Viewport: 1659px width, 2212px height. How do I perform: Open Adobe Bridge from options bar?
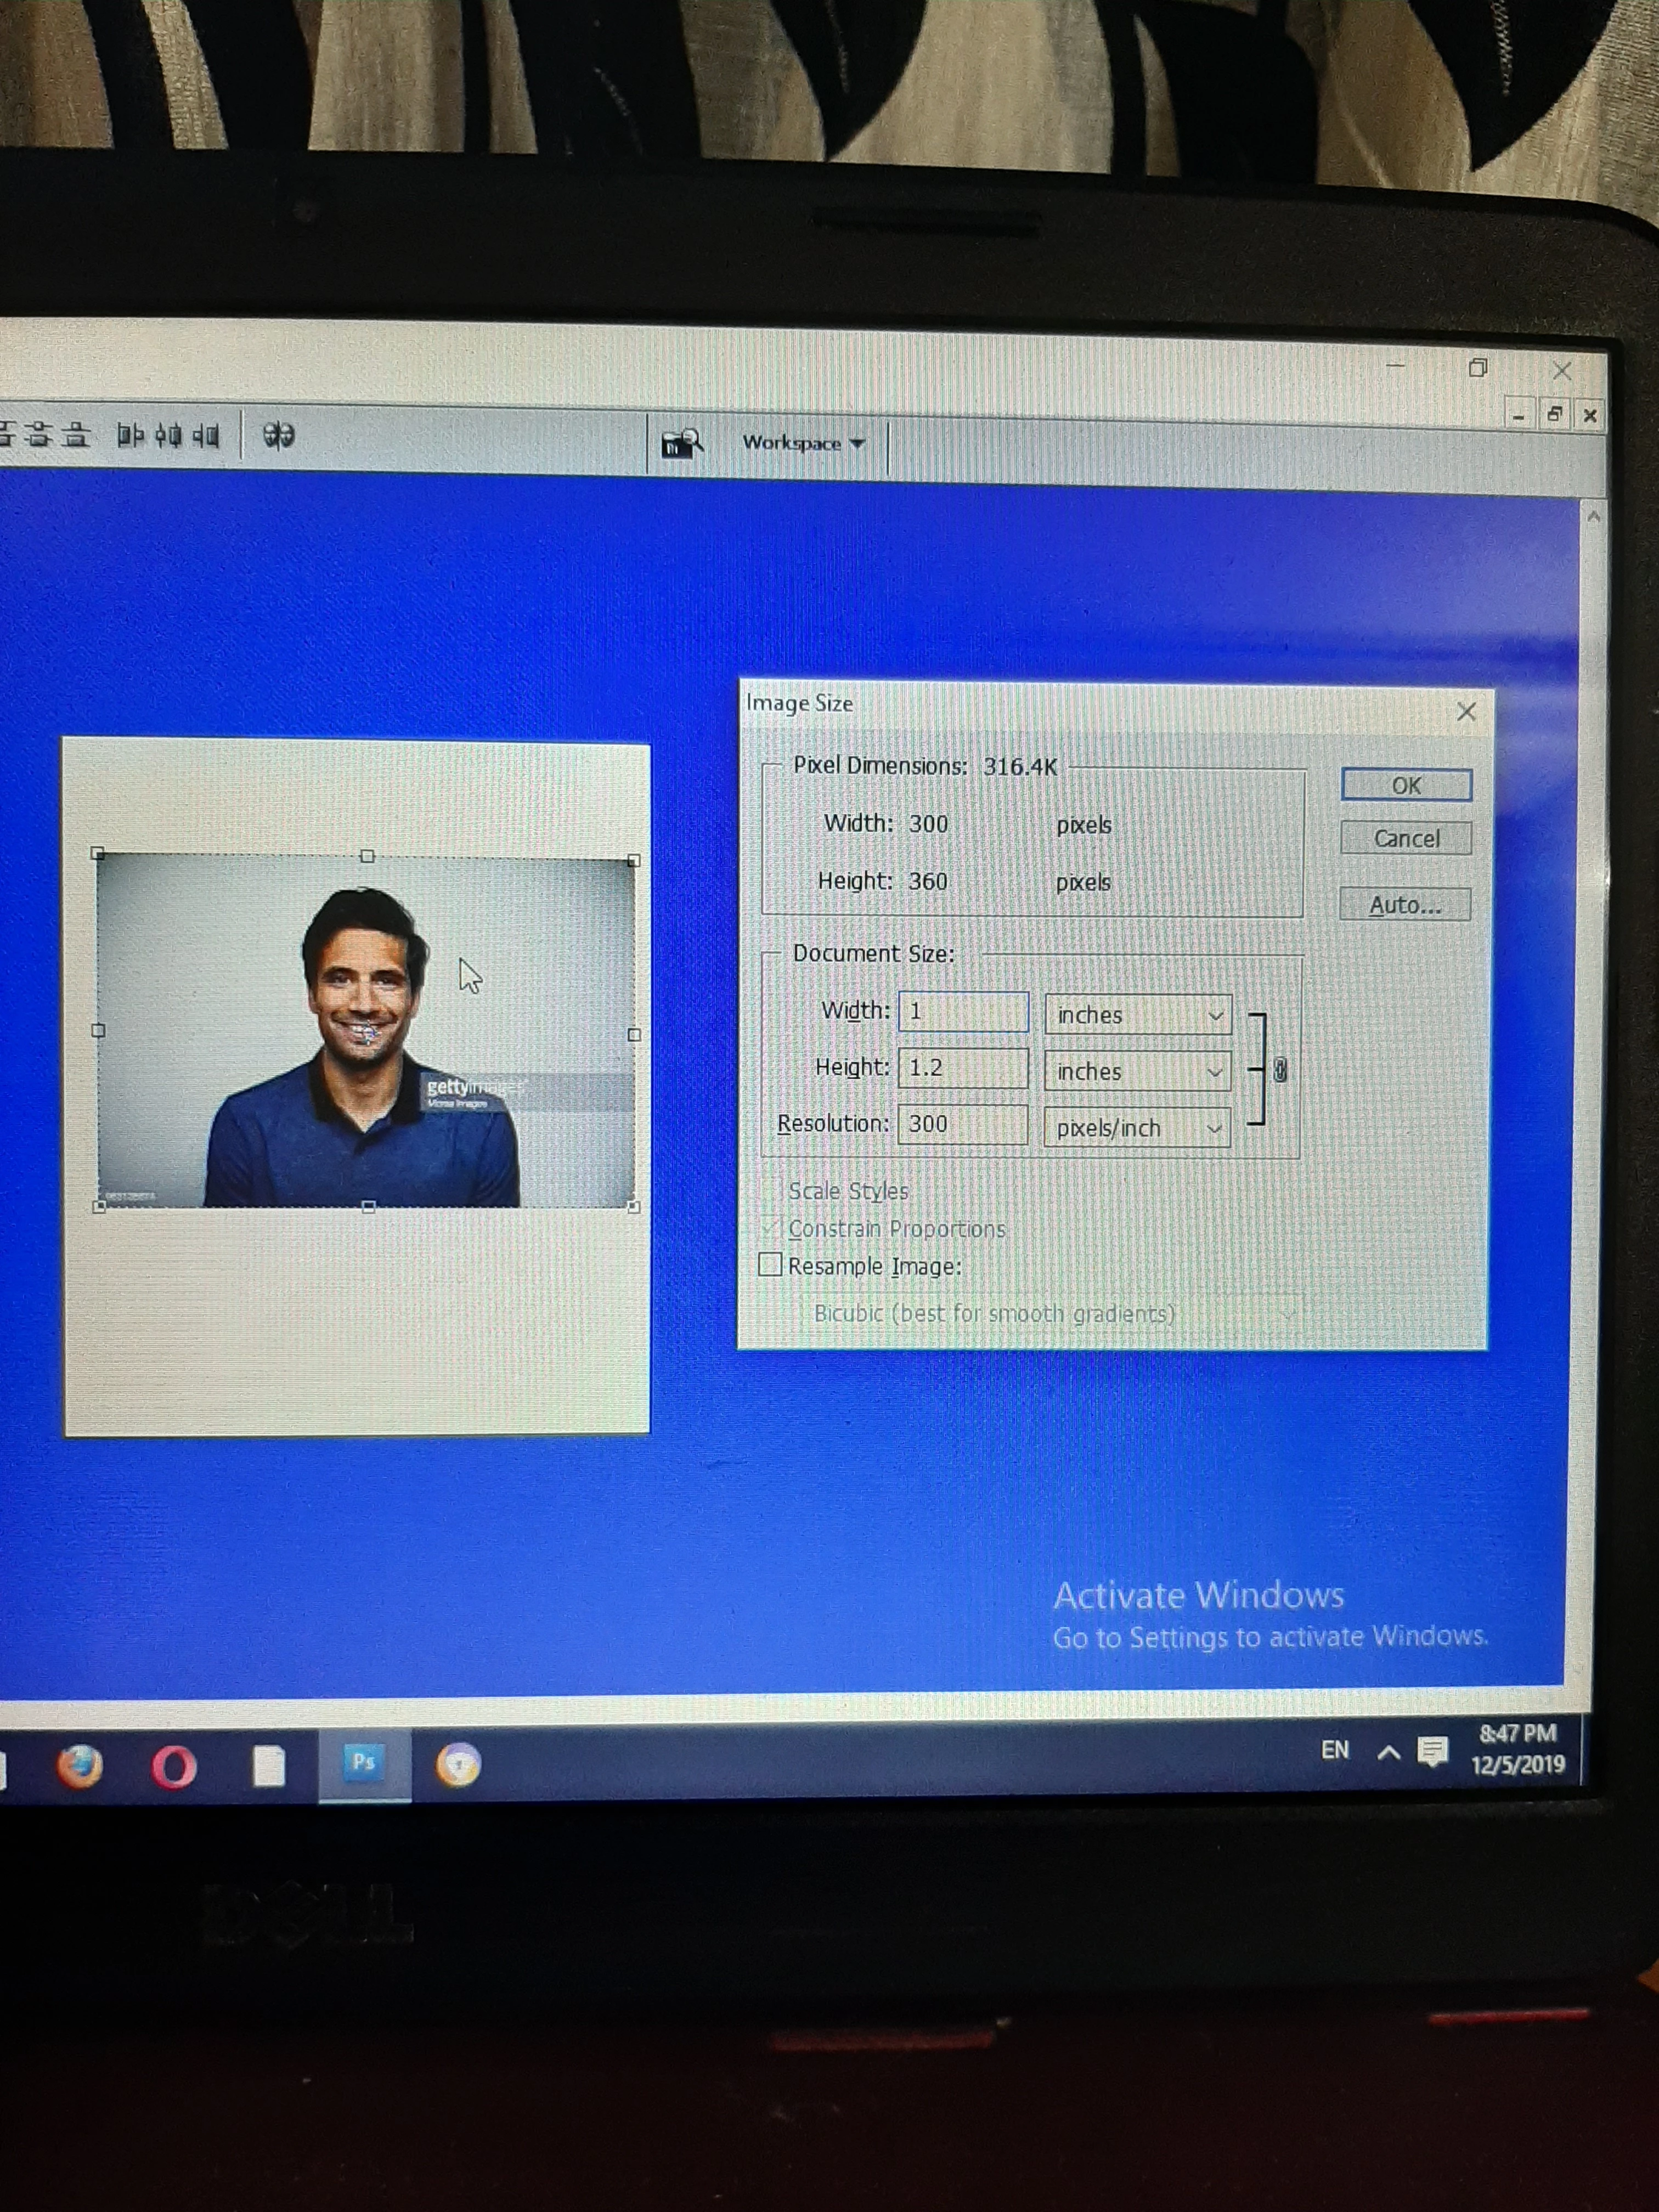click(682, 443)
